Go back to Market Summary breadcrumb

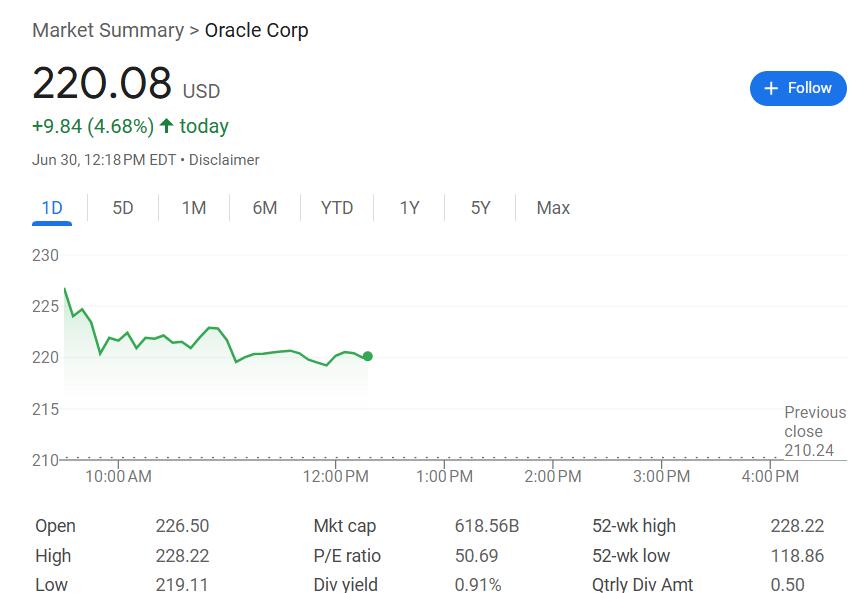[108, 31]
